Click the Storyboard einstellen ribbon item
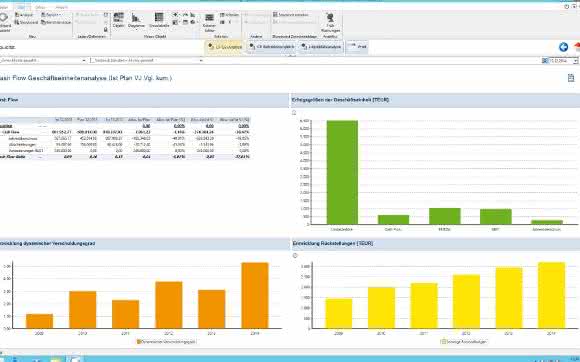Image resolution: width=580 pixels, height=362 pixels. click(x=291, y=15)
